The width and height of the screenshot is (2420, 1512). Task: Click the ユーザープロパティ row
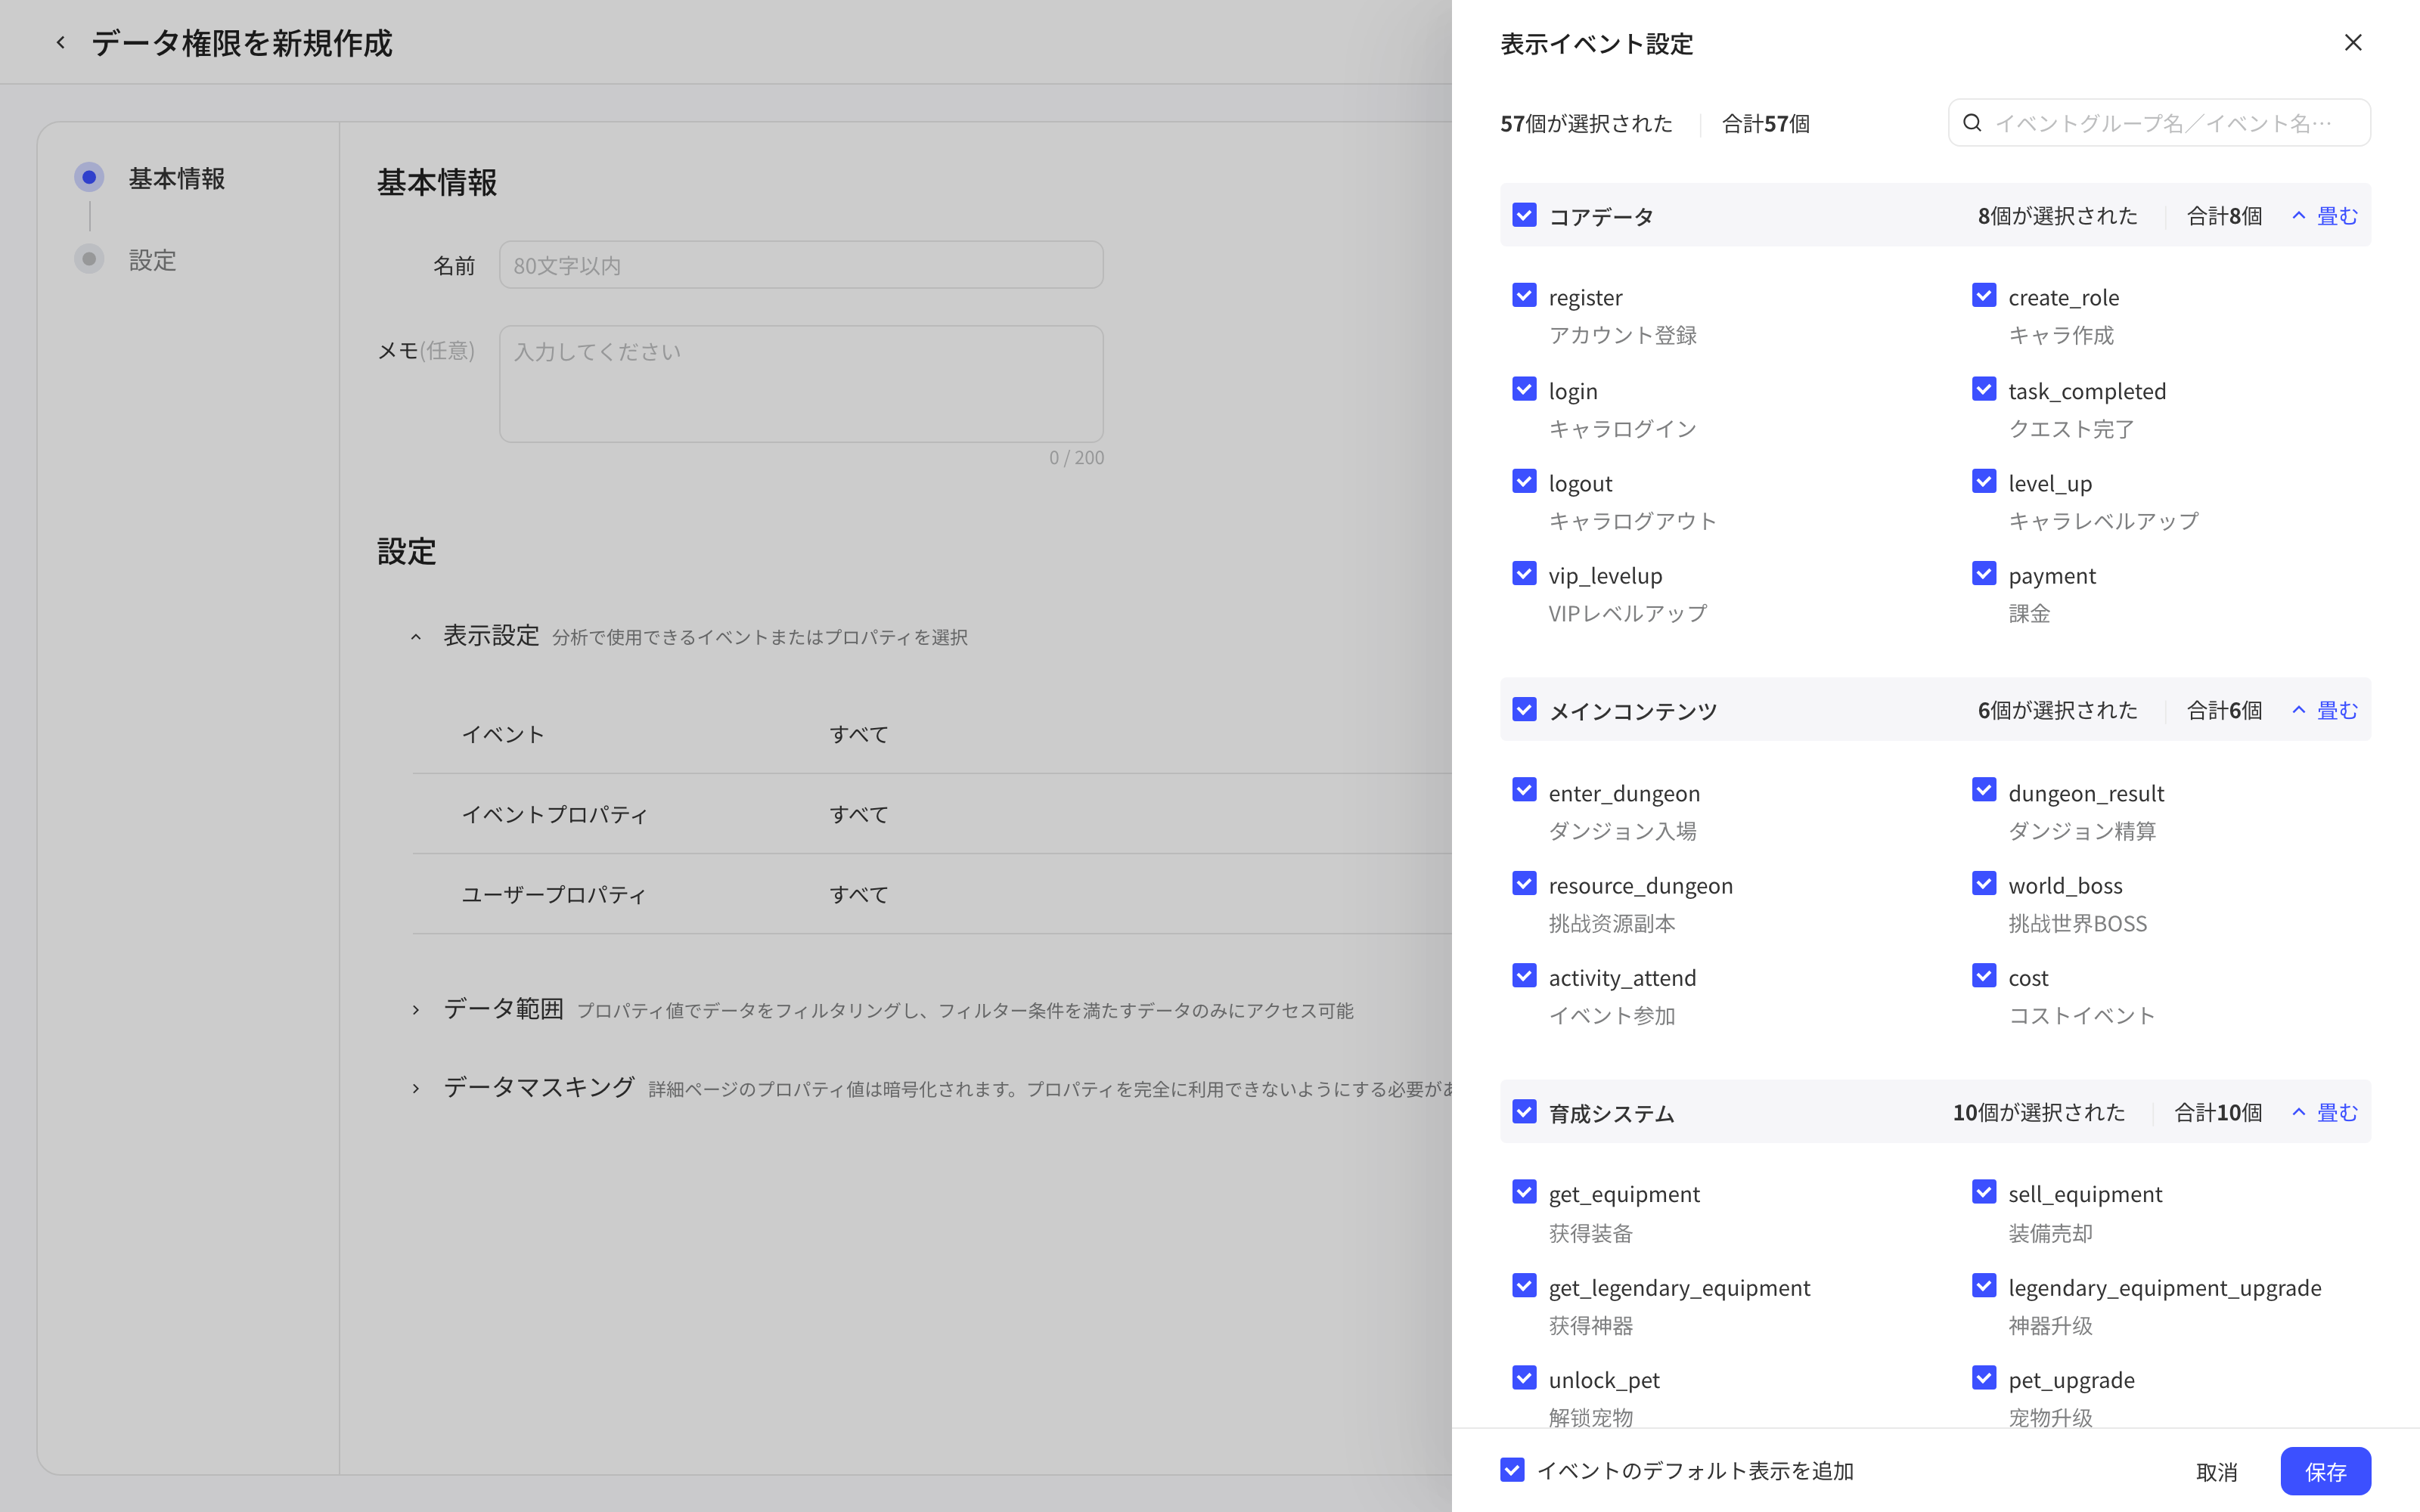(931, 894)
